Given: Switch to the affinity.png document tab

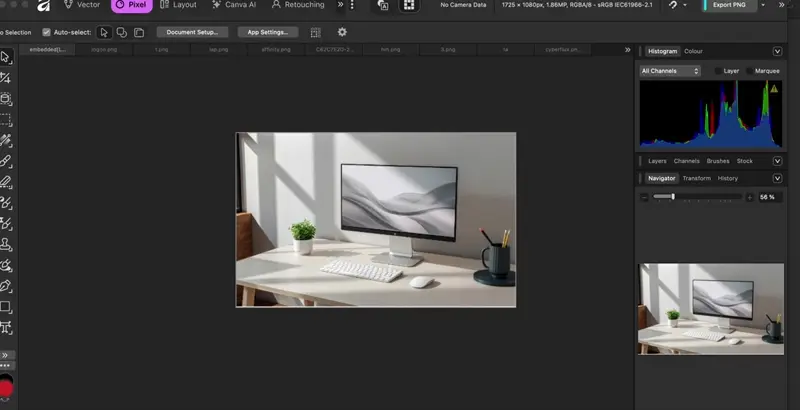Looking at the screenshot, I should point(276,49).
